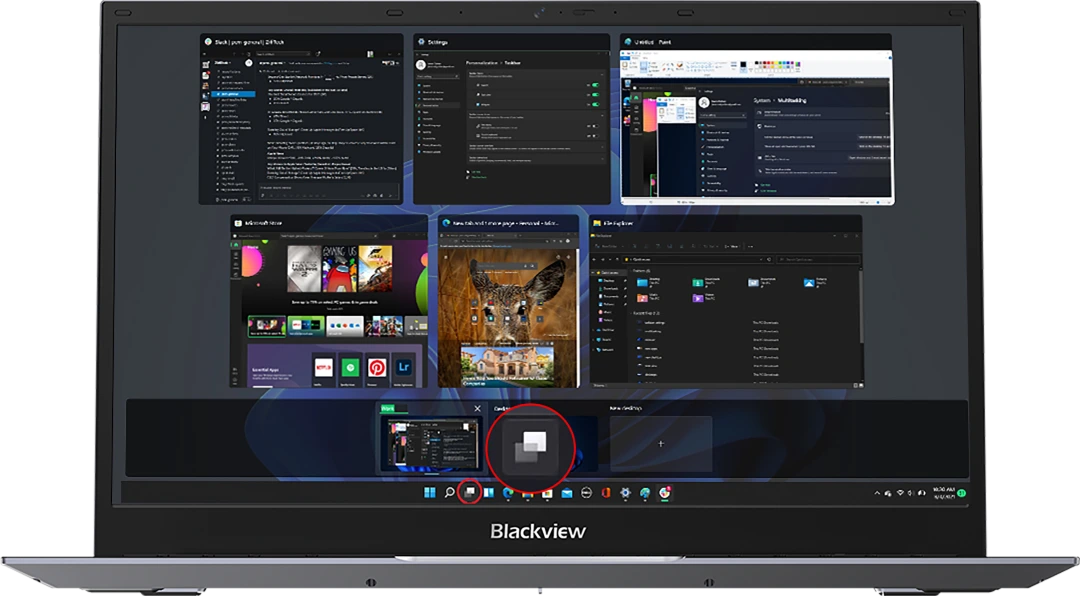Add a New desktop with plus tile
This screenshot has width=1080, height=596.
click(660, 443)
